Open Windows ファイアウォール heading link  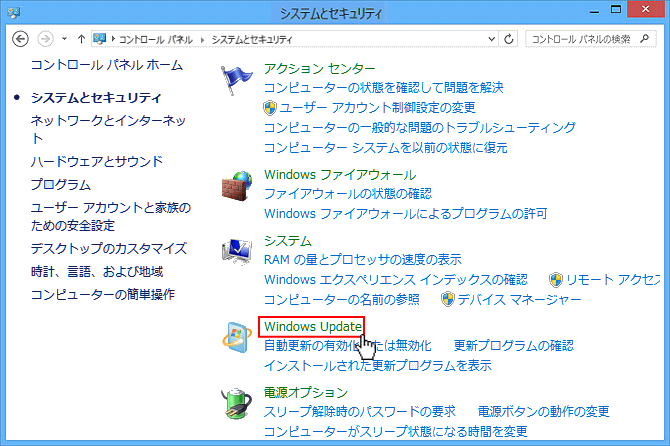click(x=340, y=175)
